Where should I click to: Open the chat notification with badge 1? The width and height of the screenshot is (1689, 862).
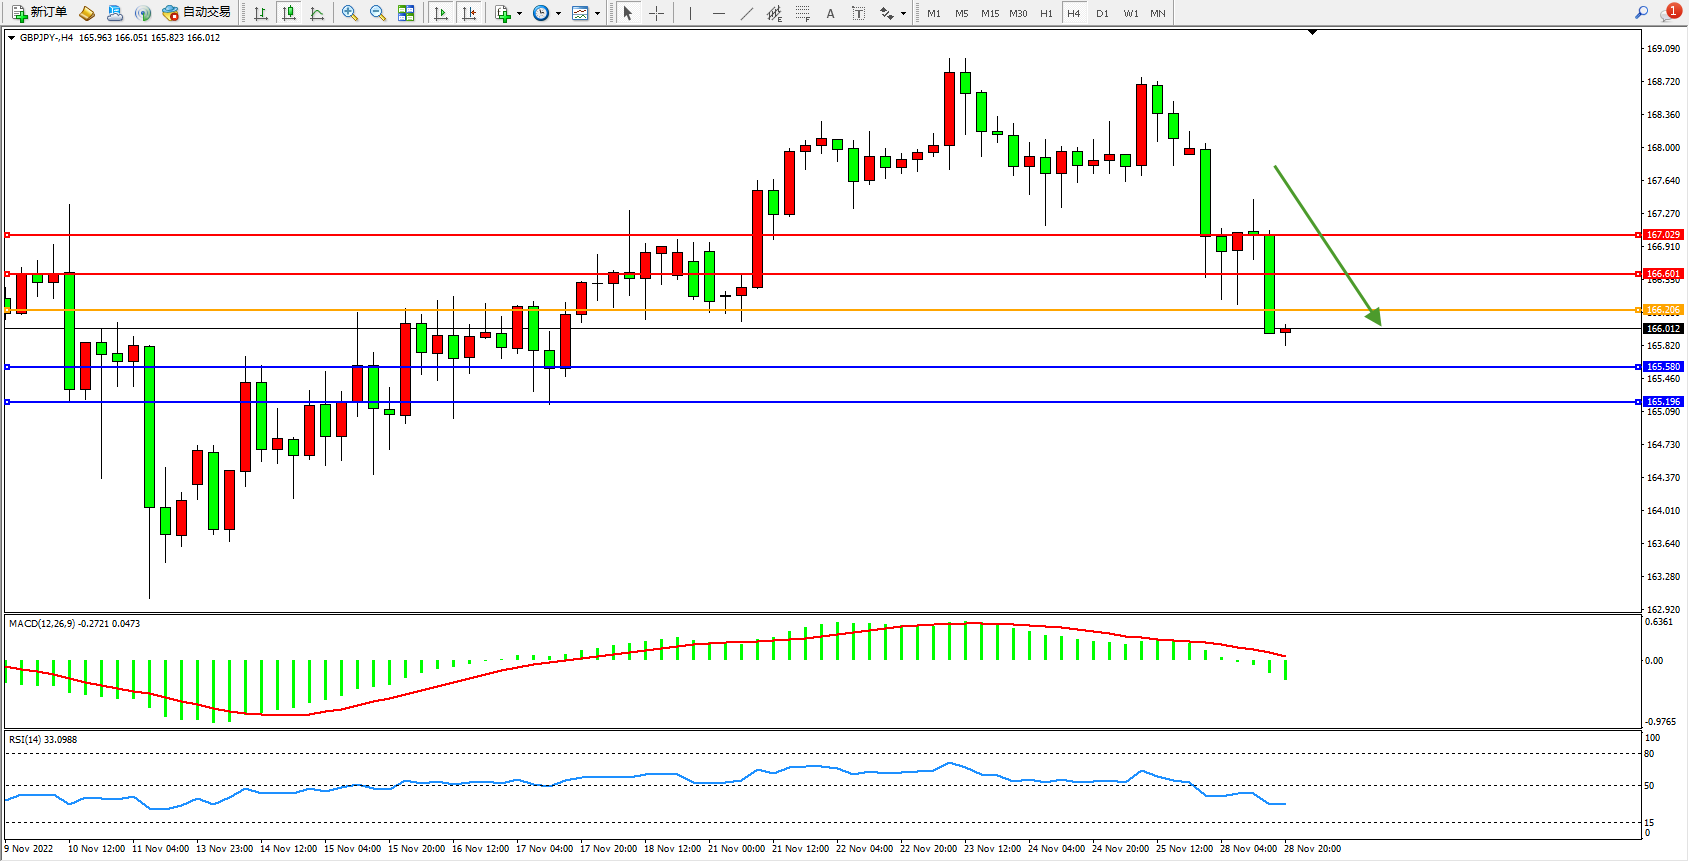point(1670,13)
